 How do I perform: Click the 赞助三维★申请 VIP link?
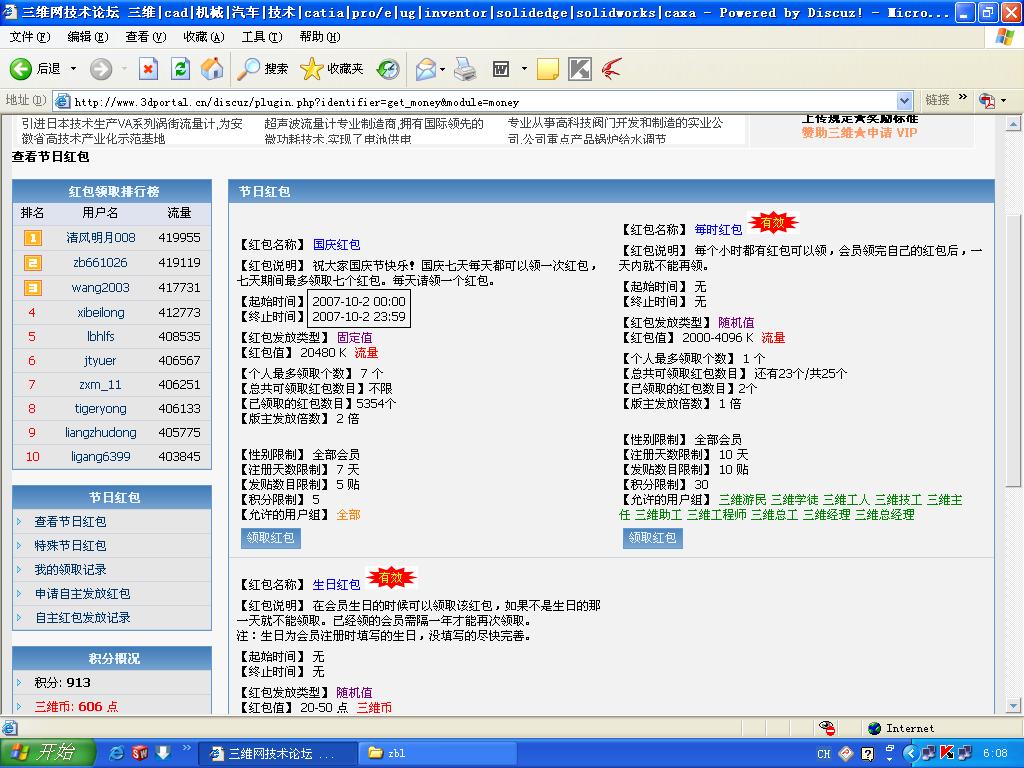pos(859,133)
